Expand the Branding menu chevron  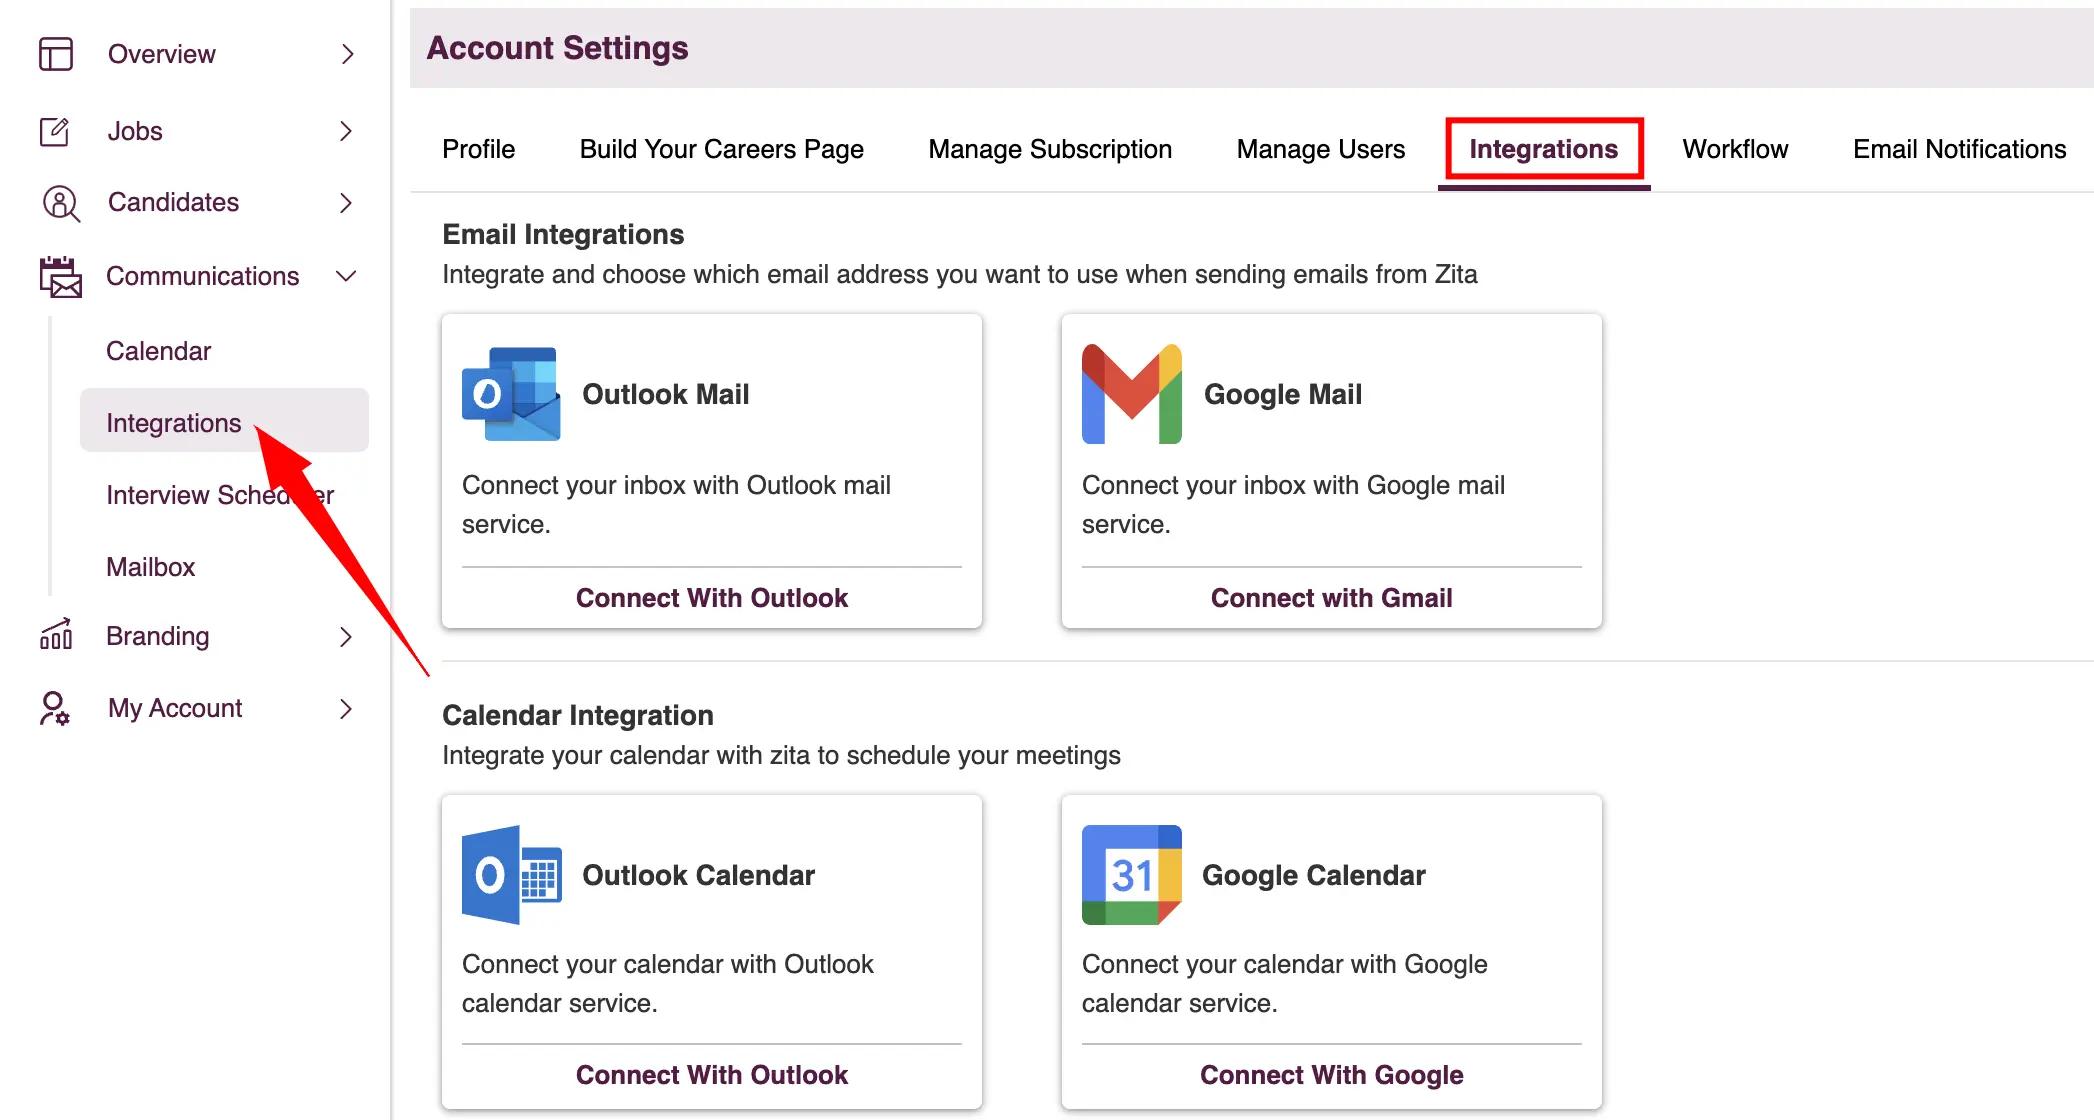pos(347,636)
